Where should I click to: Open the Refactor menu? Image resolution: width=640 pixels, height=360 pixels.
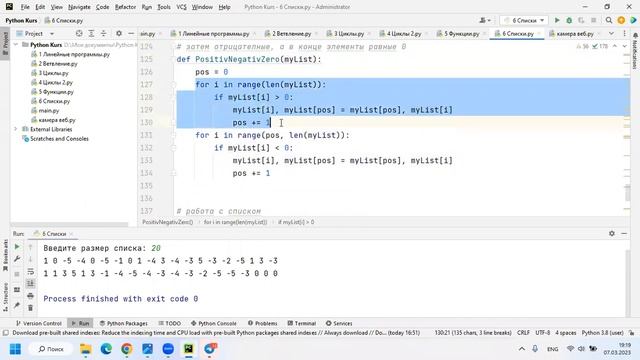coord(125,7)
